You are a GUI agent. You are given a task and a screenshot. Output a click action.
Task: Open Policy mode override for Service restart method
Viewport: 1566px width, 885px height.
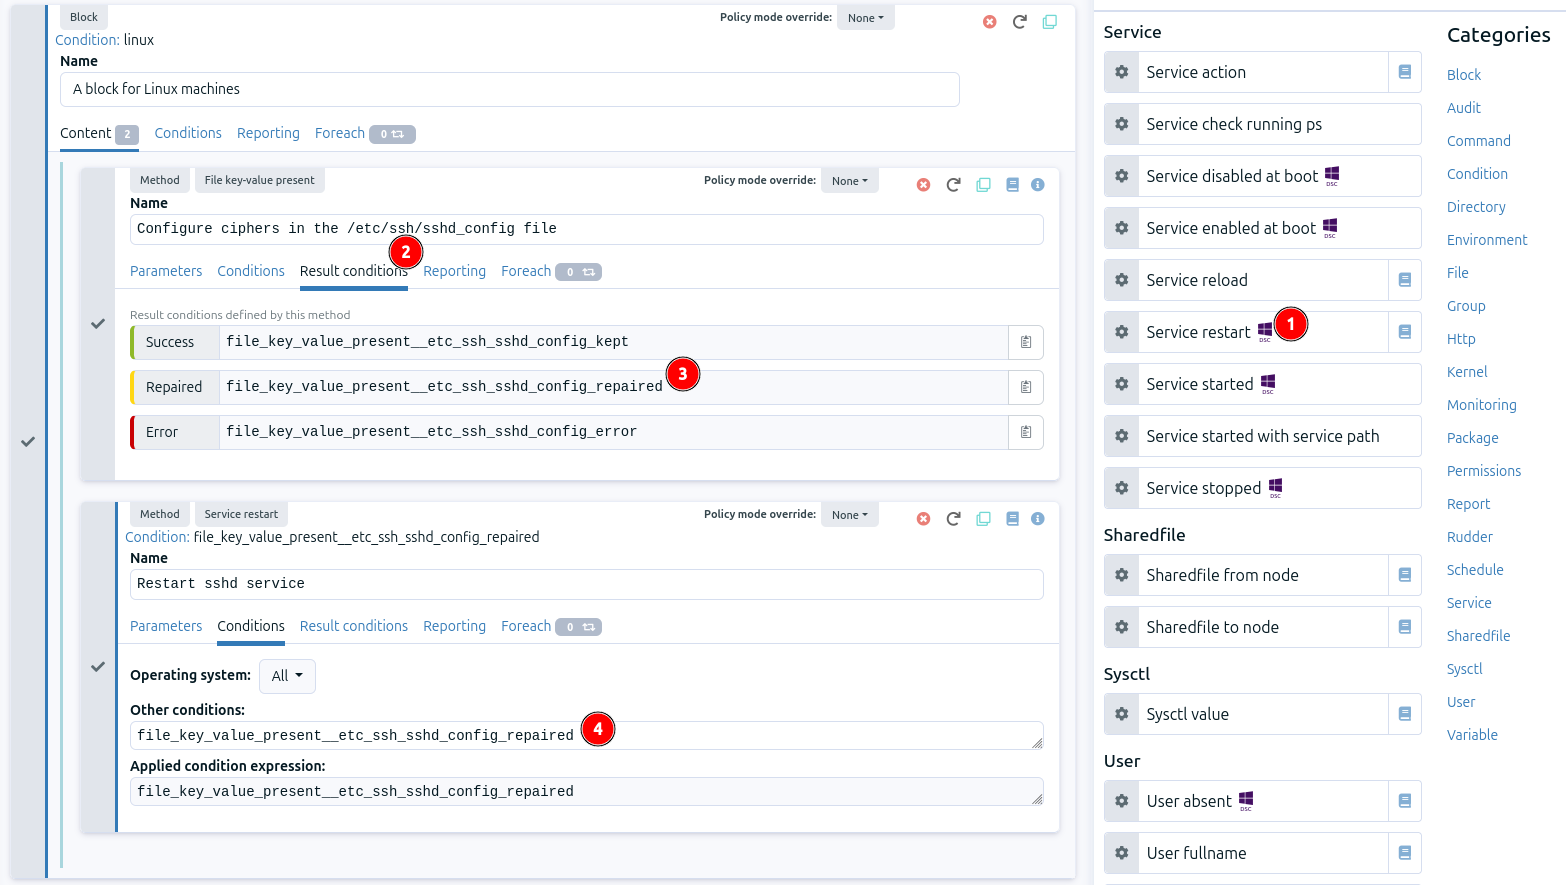point(849,515)
